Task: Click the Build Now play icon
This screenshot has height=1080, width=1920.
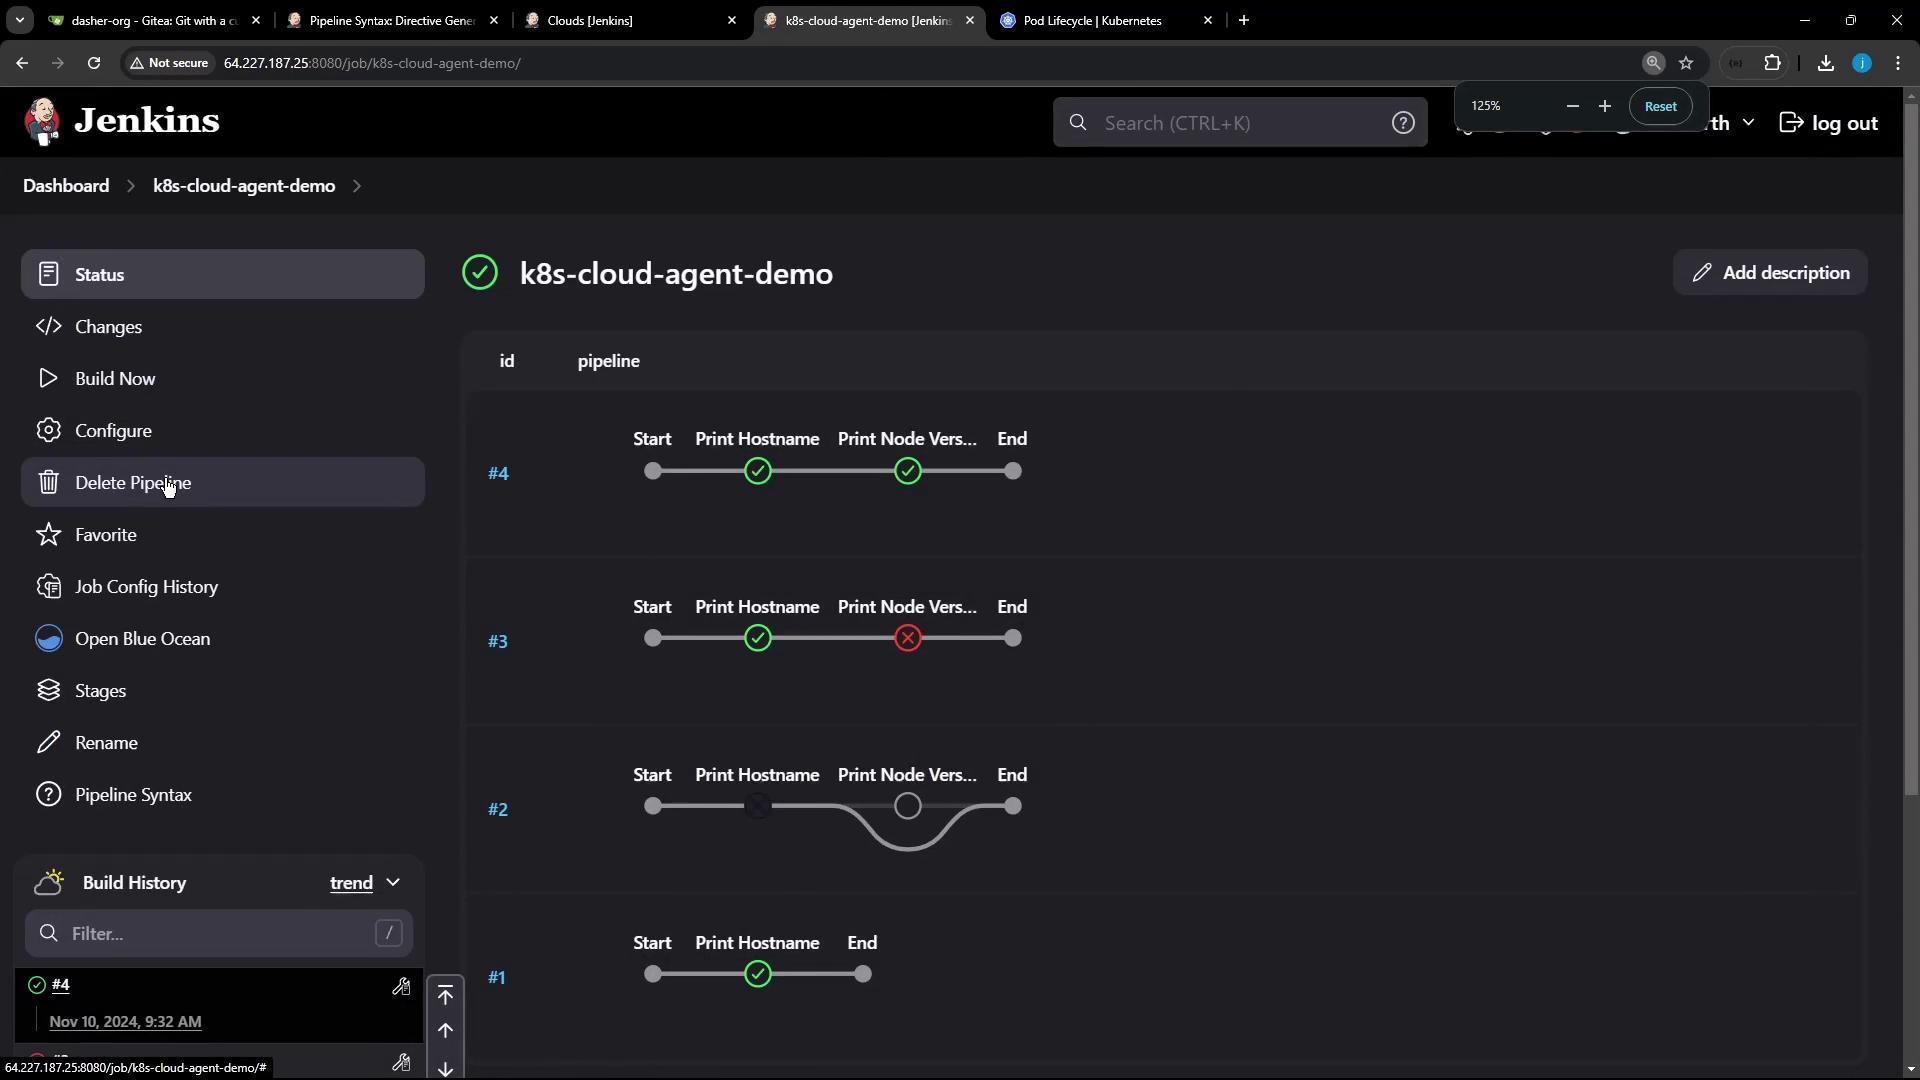Action: 48,378
